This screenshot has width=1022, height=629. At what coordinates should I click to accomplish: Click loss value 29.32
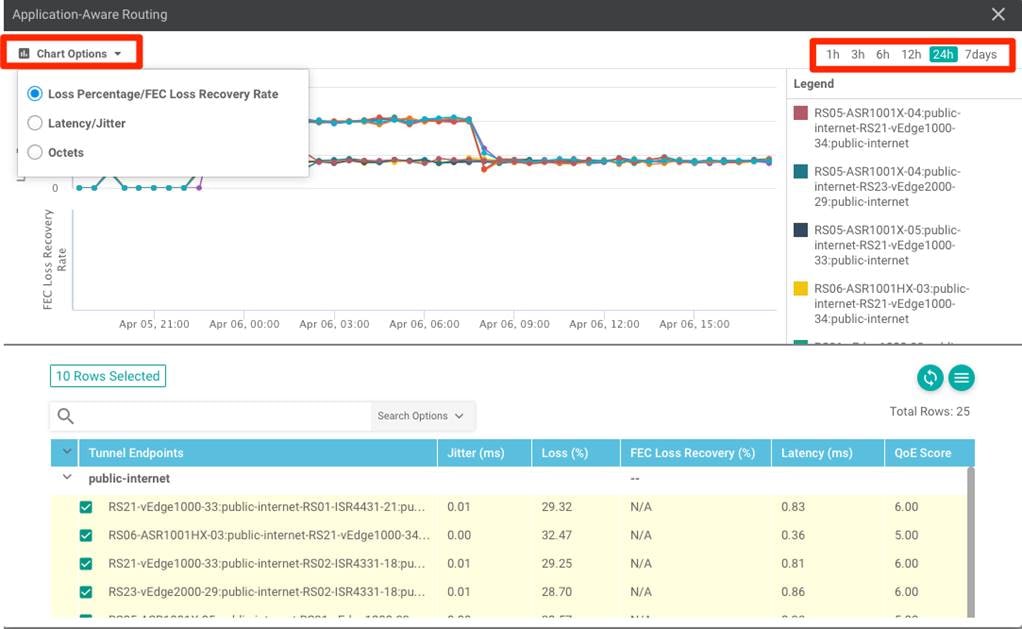pos(556,506)
